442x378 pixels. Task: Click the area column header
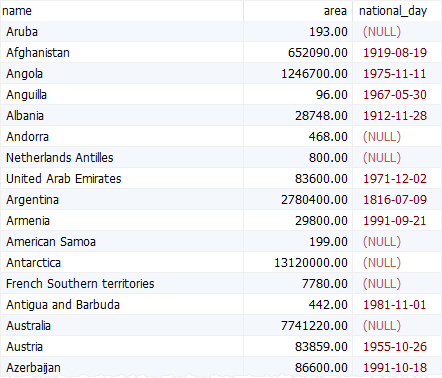point(298,11)
